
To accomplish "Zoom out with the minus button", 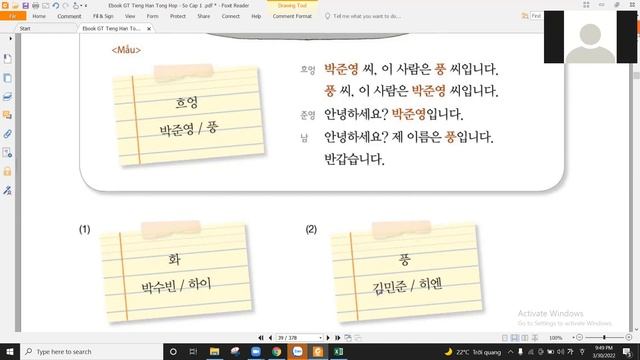I will pyautogui.click(x=579, y=337).
